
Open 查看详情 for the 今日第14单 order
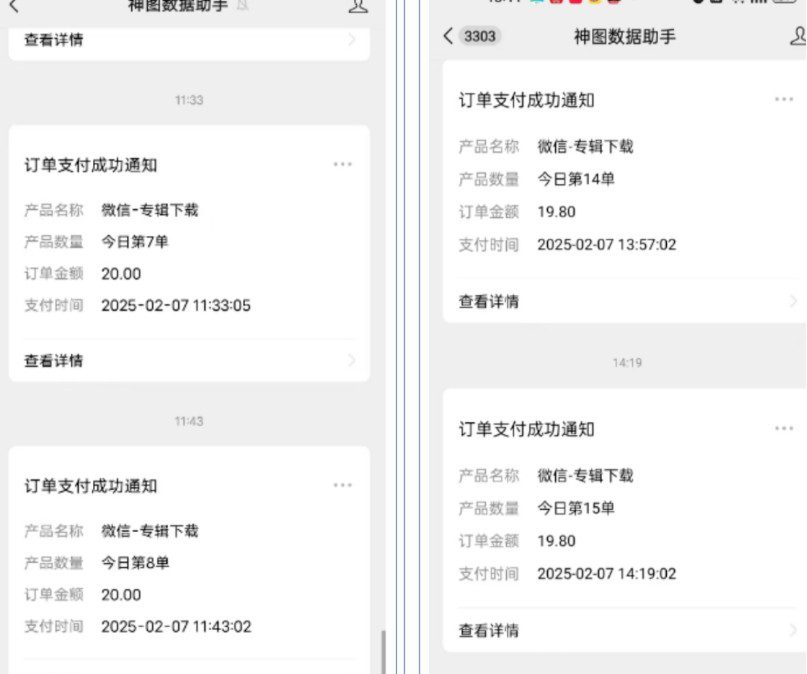(488, 301)
